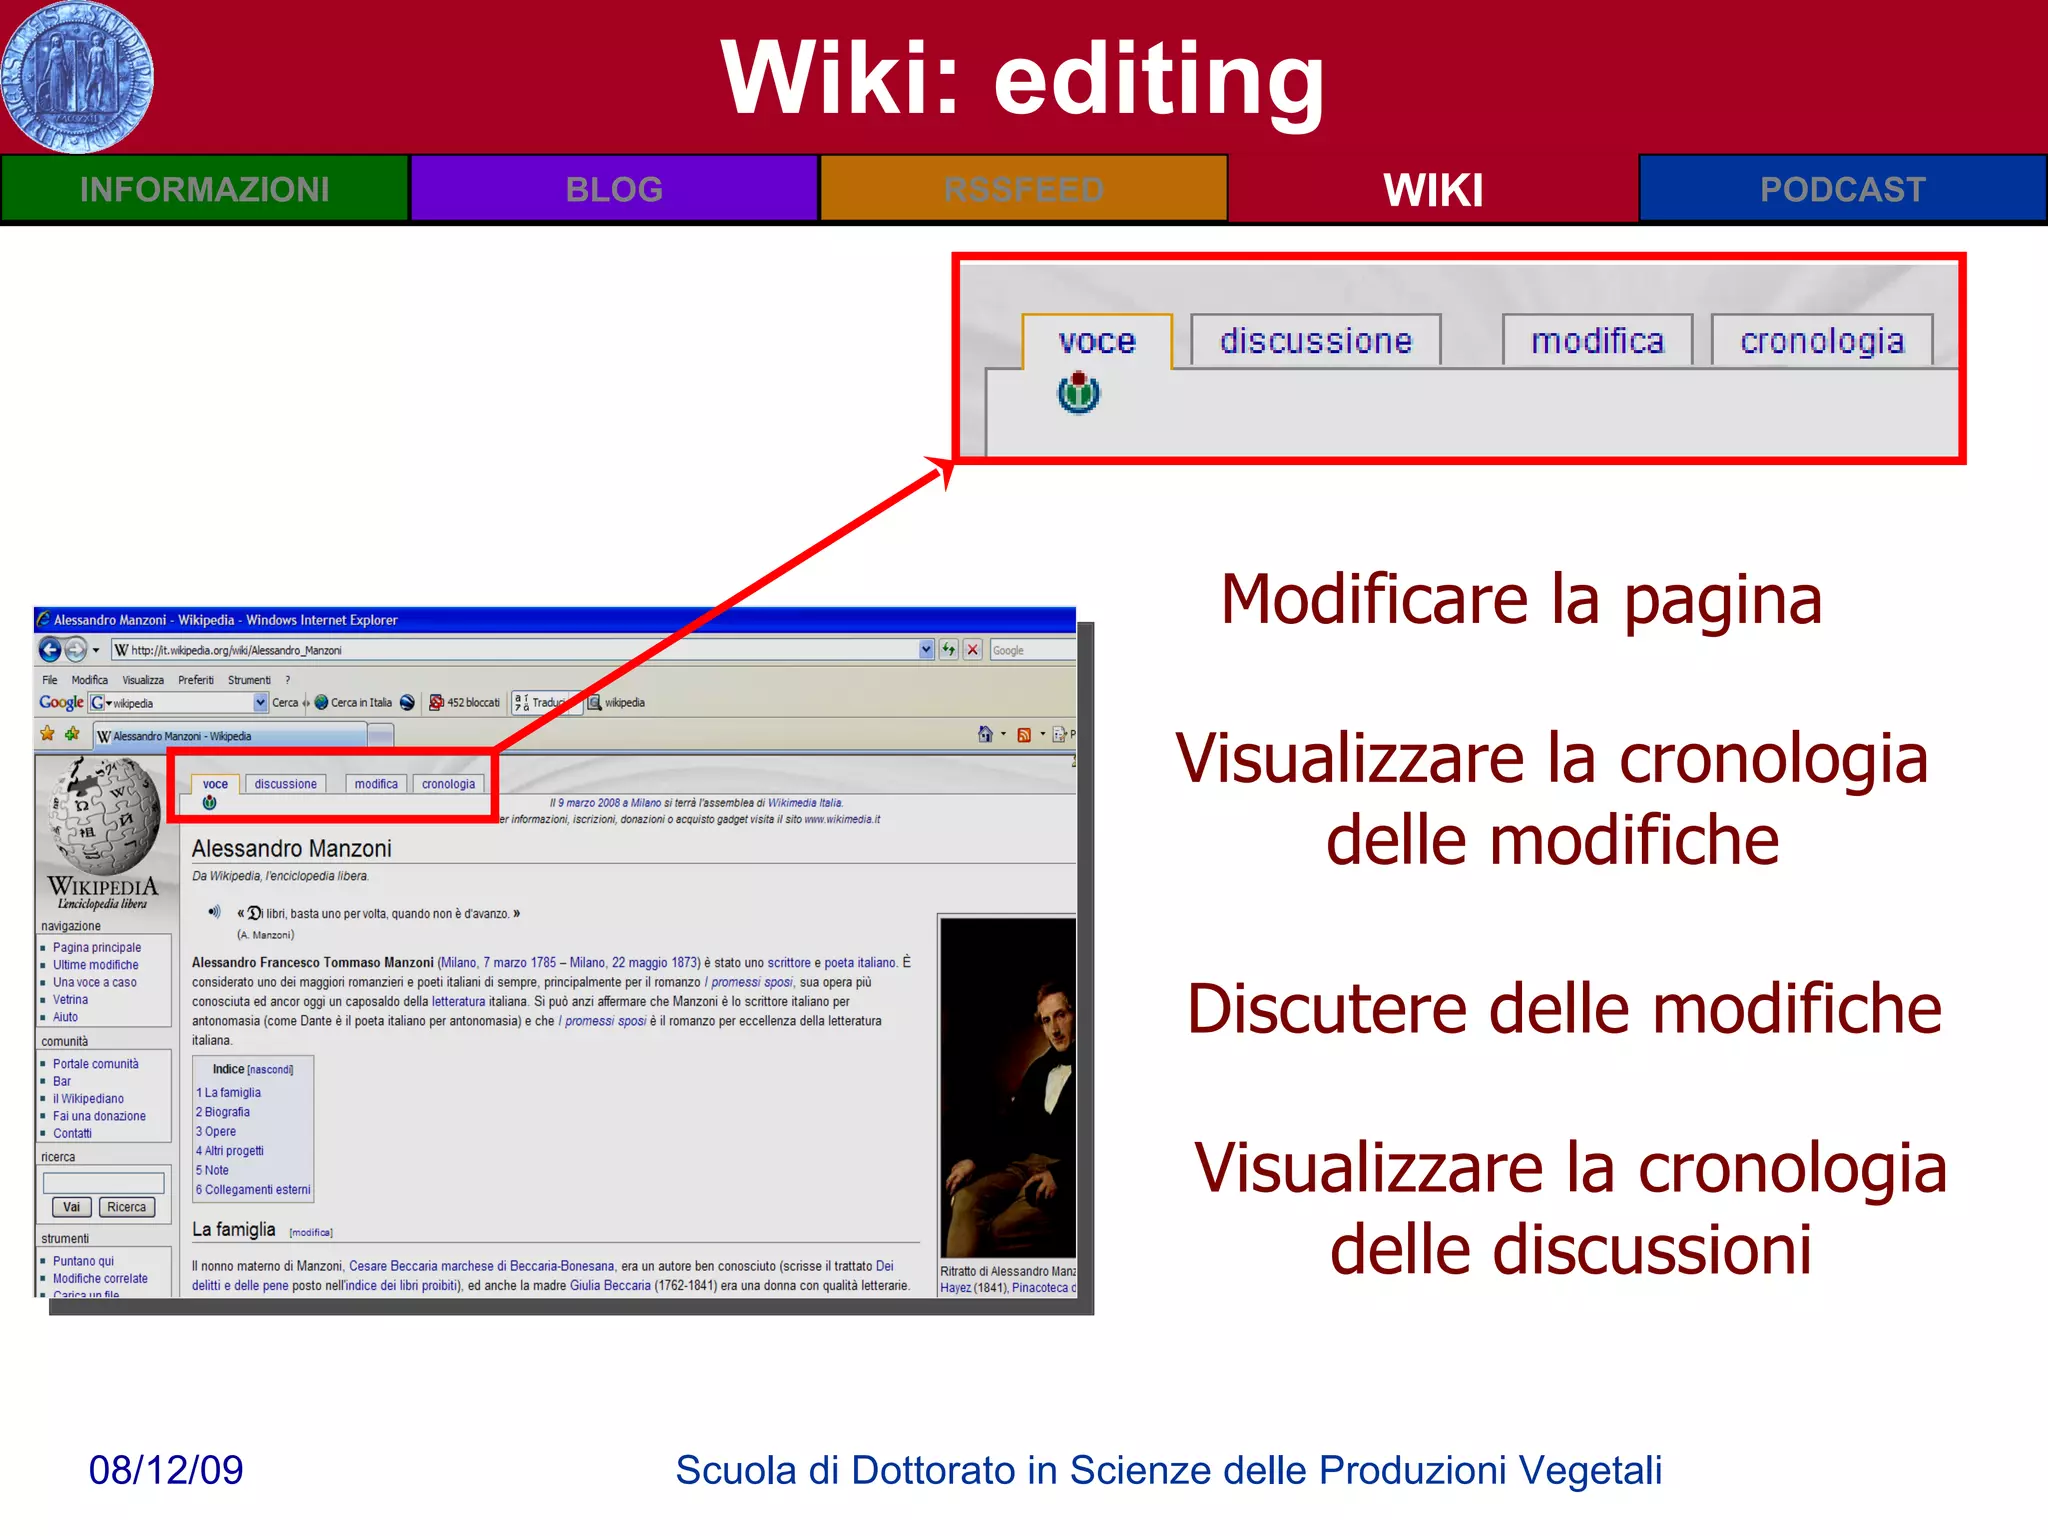Open the Strumenti menu
Viewport: 2048px width, 1536px height.
(x=249, y=680)
